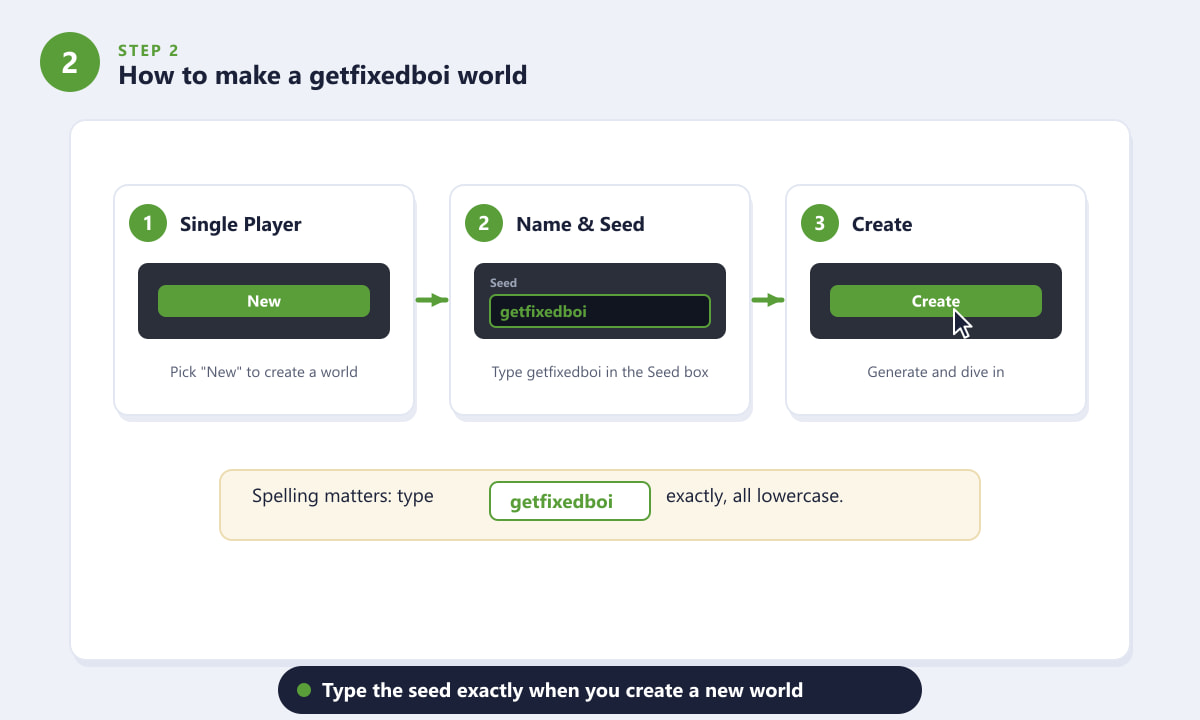Viewport: 1200px width, 720px height.
Task: Click the green arrow between Single Player and Name & Seed
Action: coord(432,300)
